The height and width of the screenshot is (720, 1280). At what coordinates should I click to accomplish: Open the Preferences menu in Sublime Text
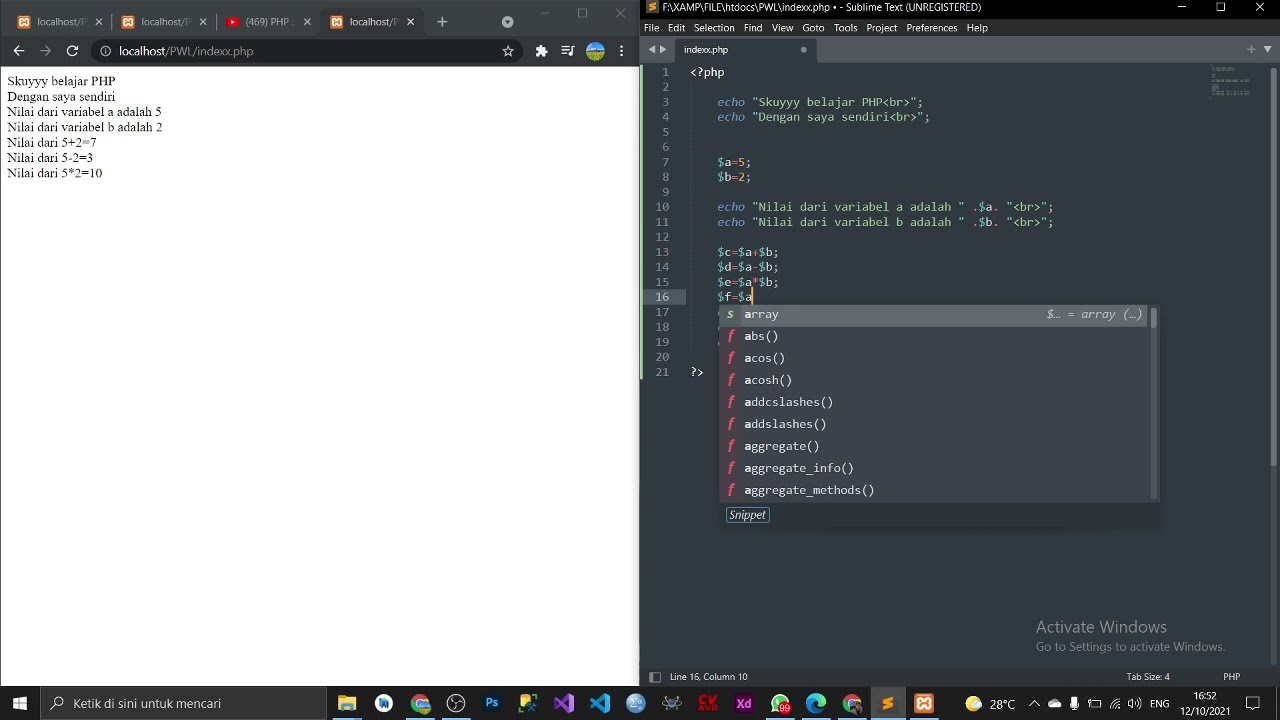click(931, 28)
